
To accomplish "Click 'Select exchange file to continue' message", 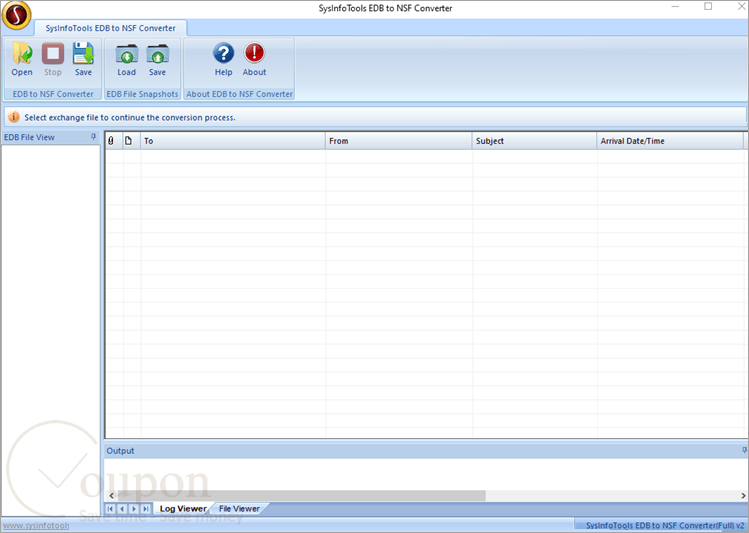I will (x=130, y=117).
